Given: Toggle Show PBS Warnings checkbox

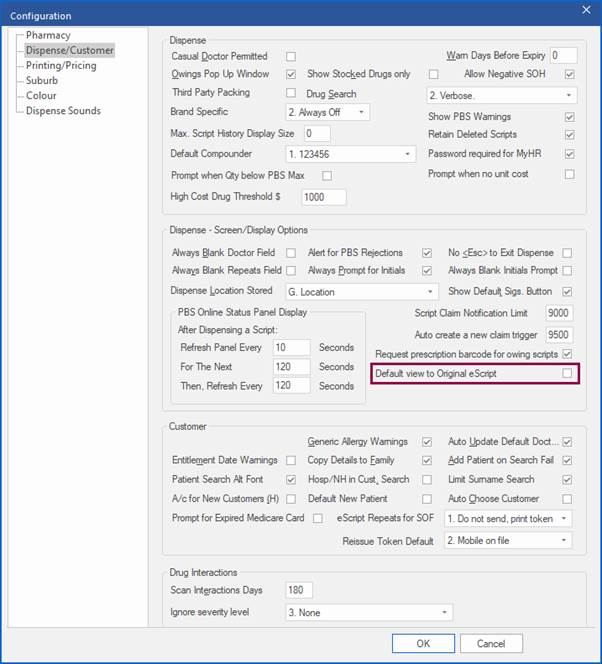Looking at the screenshot, I should [x=569, y=117].
